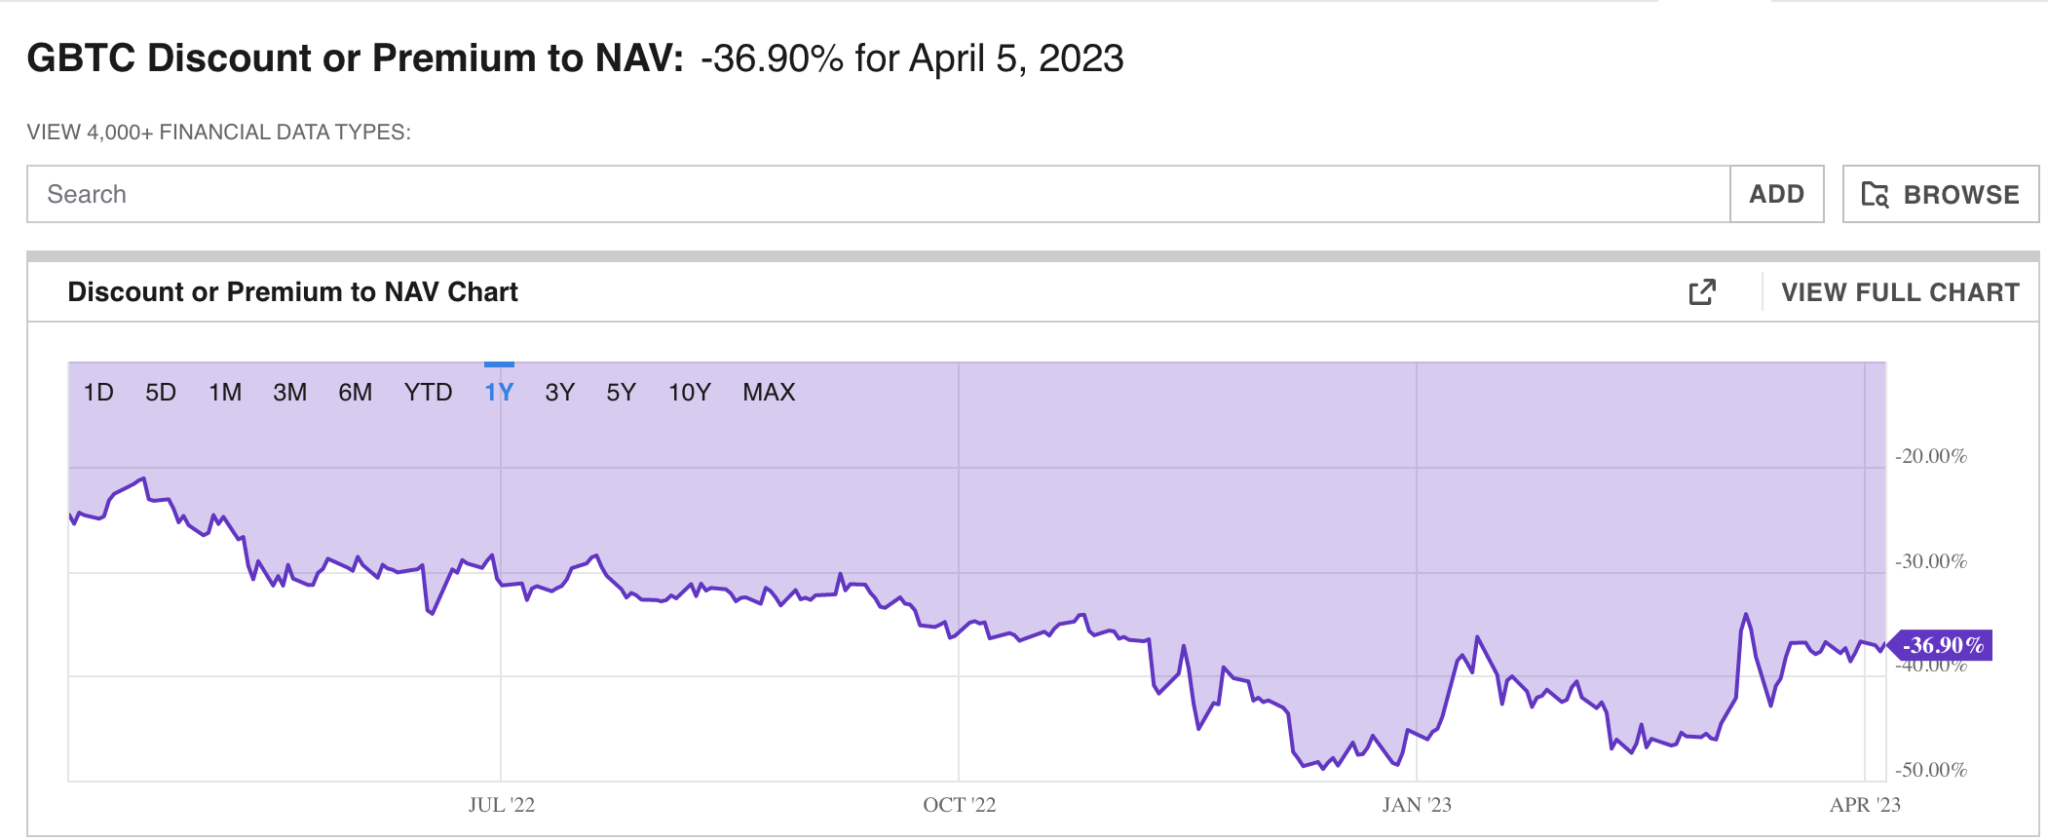Switch chart to 1M range
The width and height of the screenshot is (2048, 840).
coord(225,392)
